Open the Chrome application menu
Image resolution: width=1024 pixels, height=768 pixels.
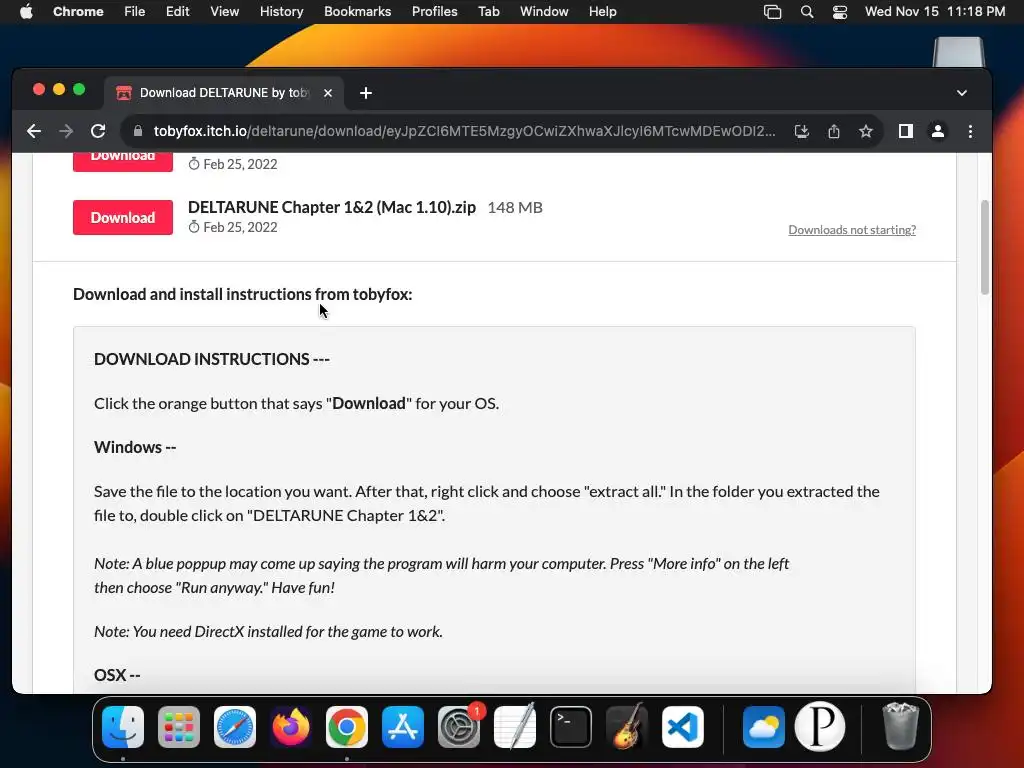[x=78, y=12]
